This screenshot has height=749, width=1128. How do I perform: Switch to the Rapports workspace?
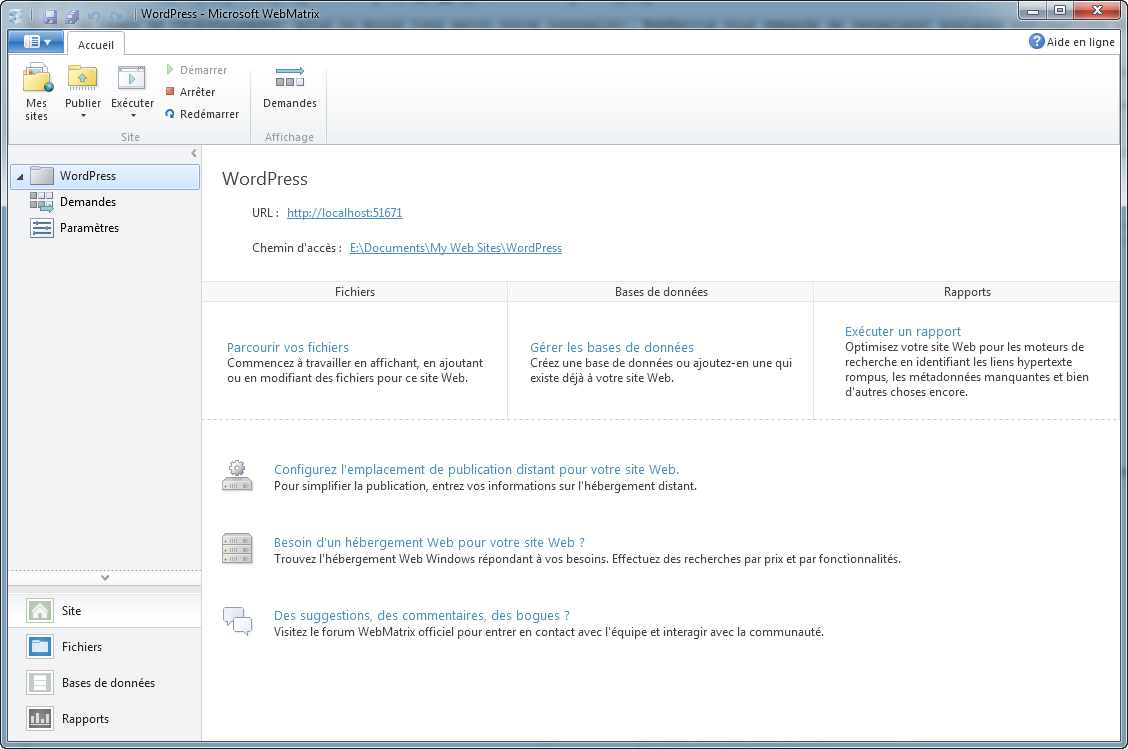(85, 719)
